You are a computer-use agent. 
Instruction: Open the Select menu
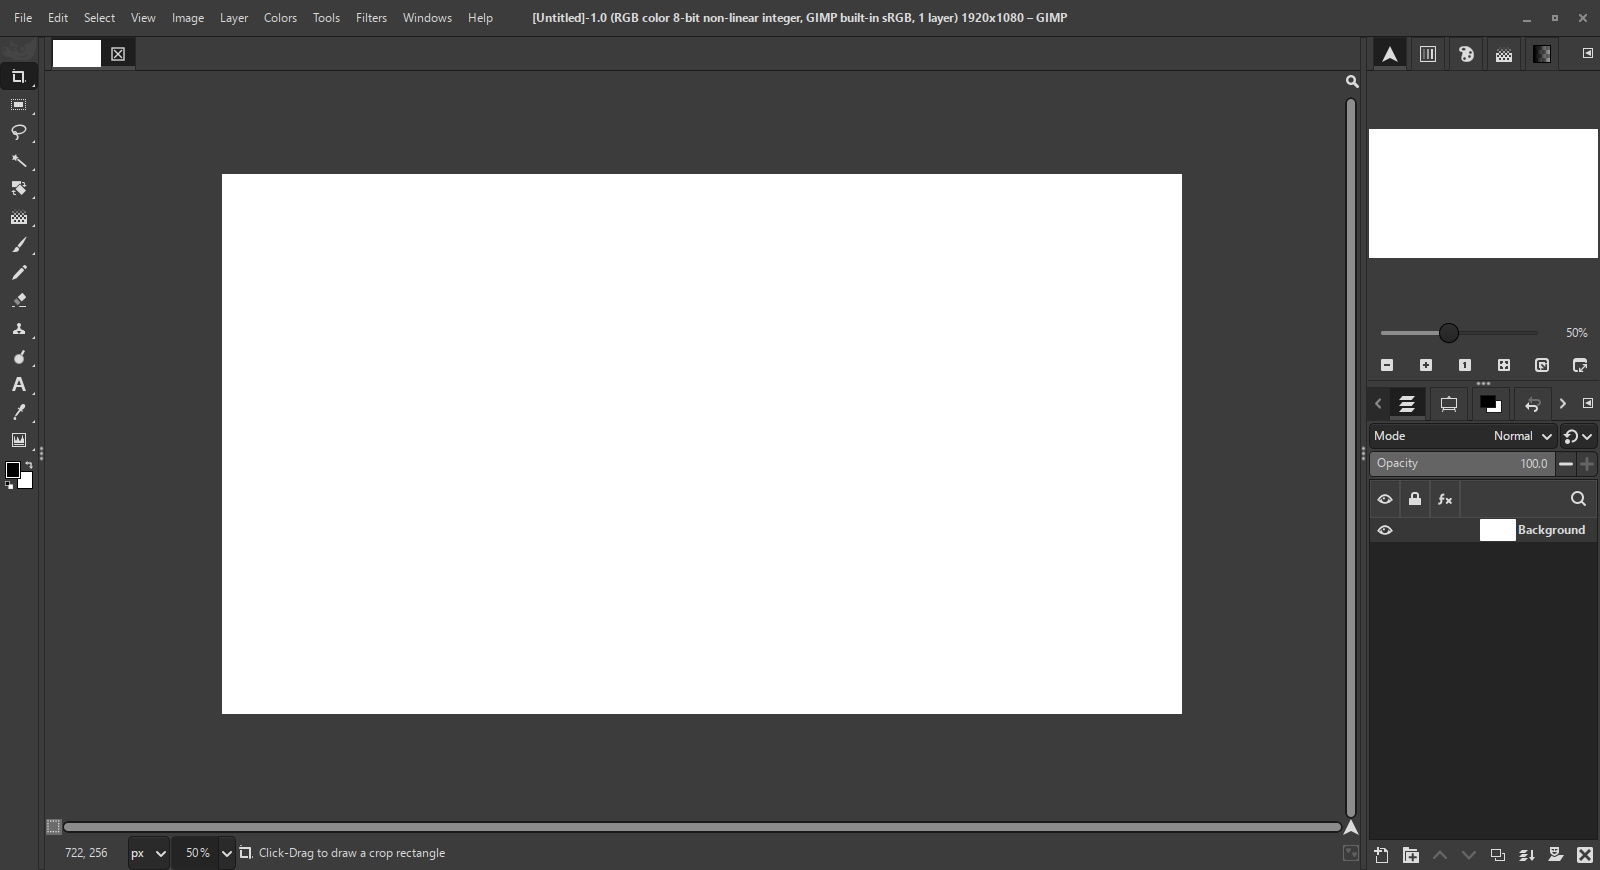tap(99, 18)
